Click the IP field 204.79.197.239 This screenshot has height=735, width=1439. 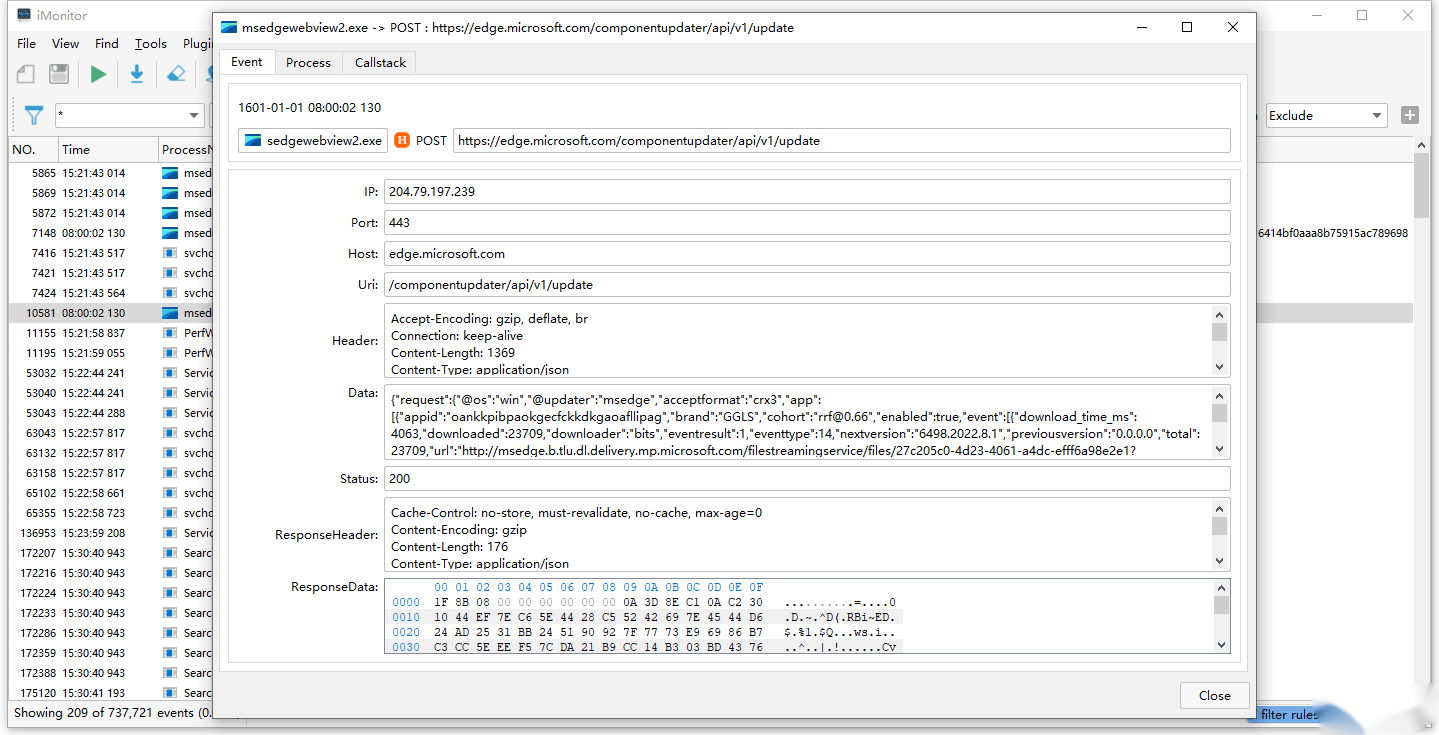pyautogui.click(x=808, y=192)
